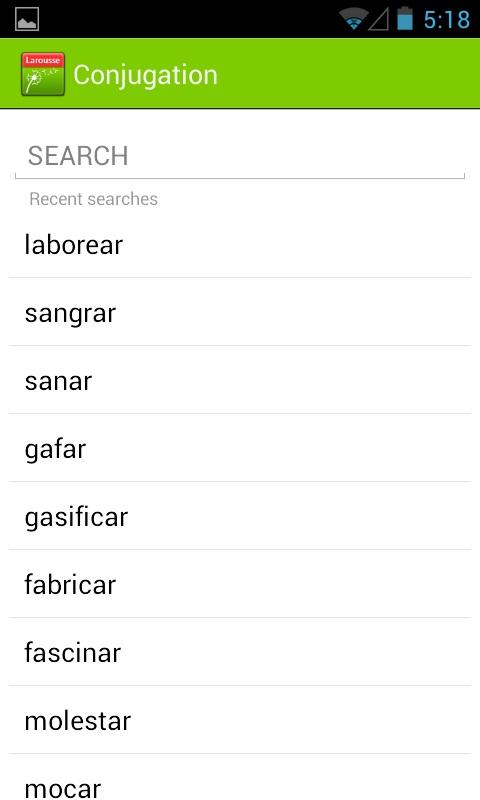The width and height of the screenshot is (480, 800).
Task: Focus the SEARCH input field
Action: point(240,156)
